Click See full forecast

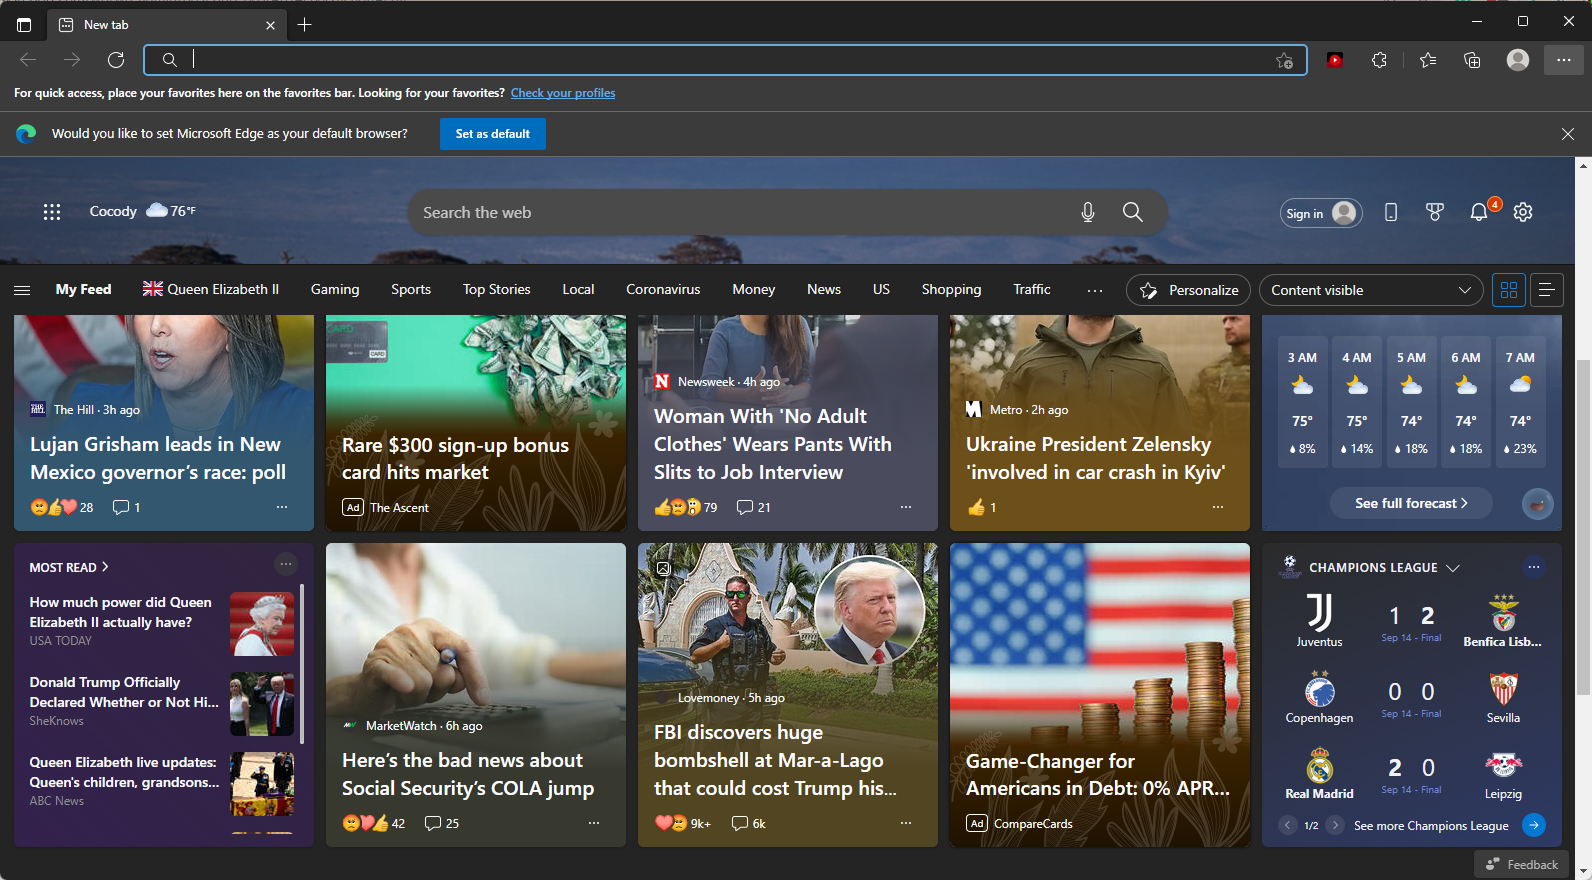point(1411,503)
